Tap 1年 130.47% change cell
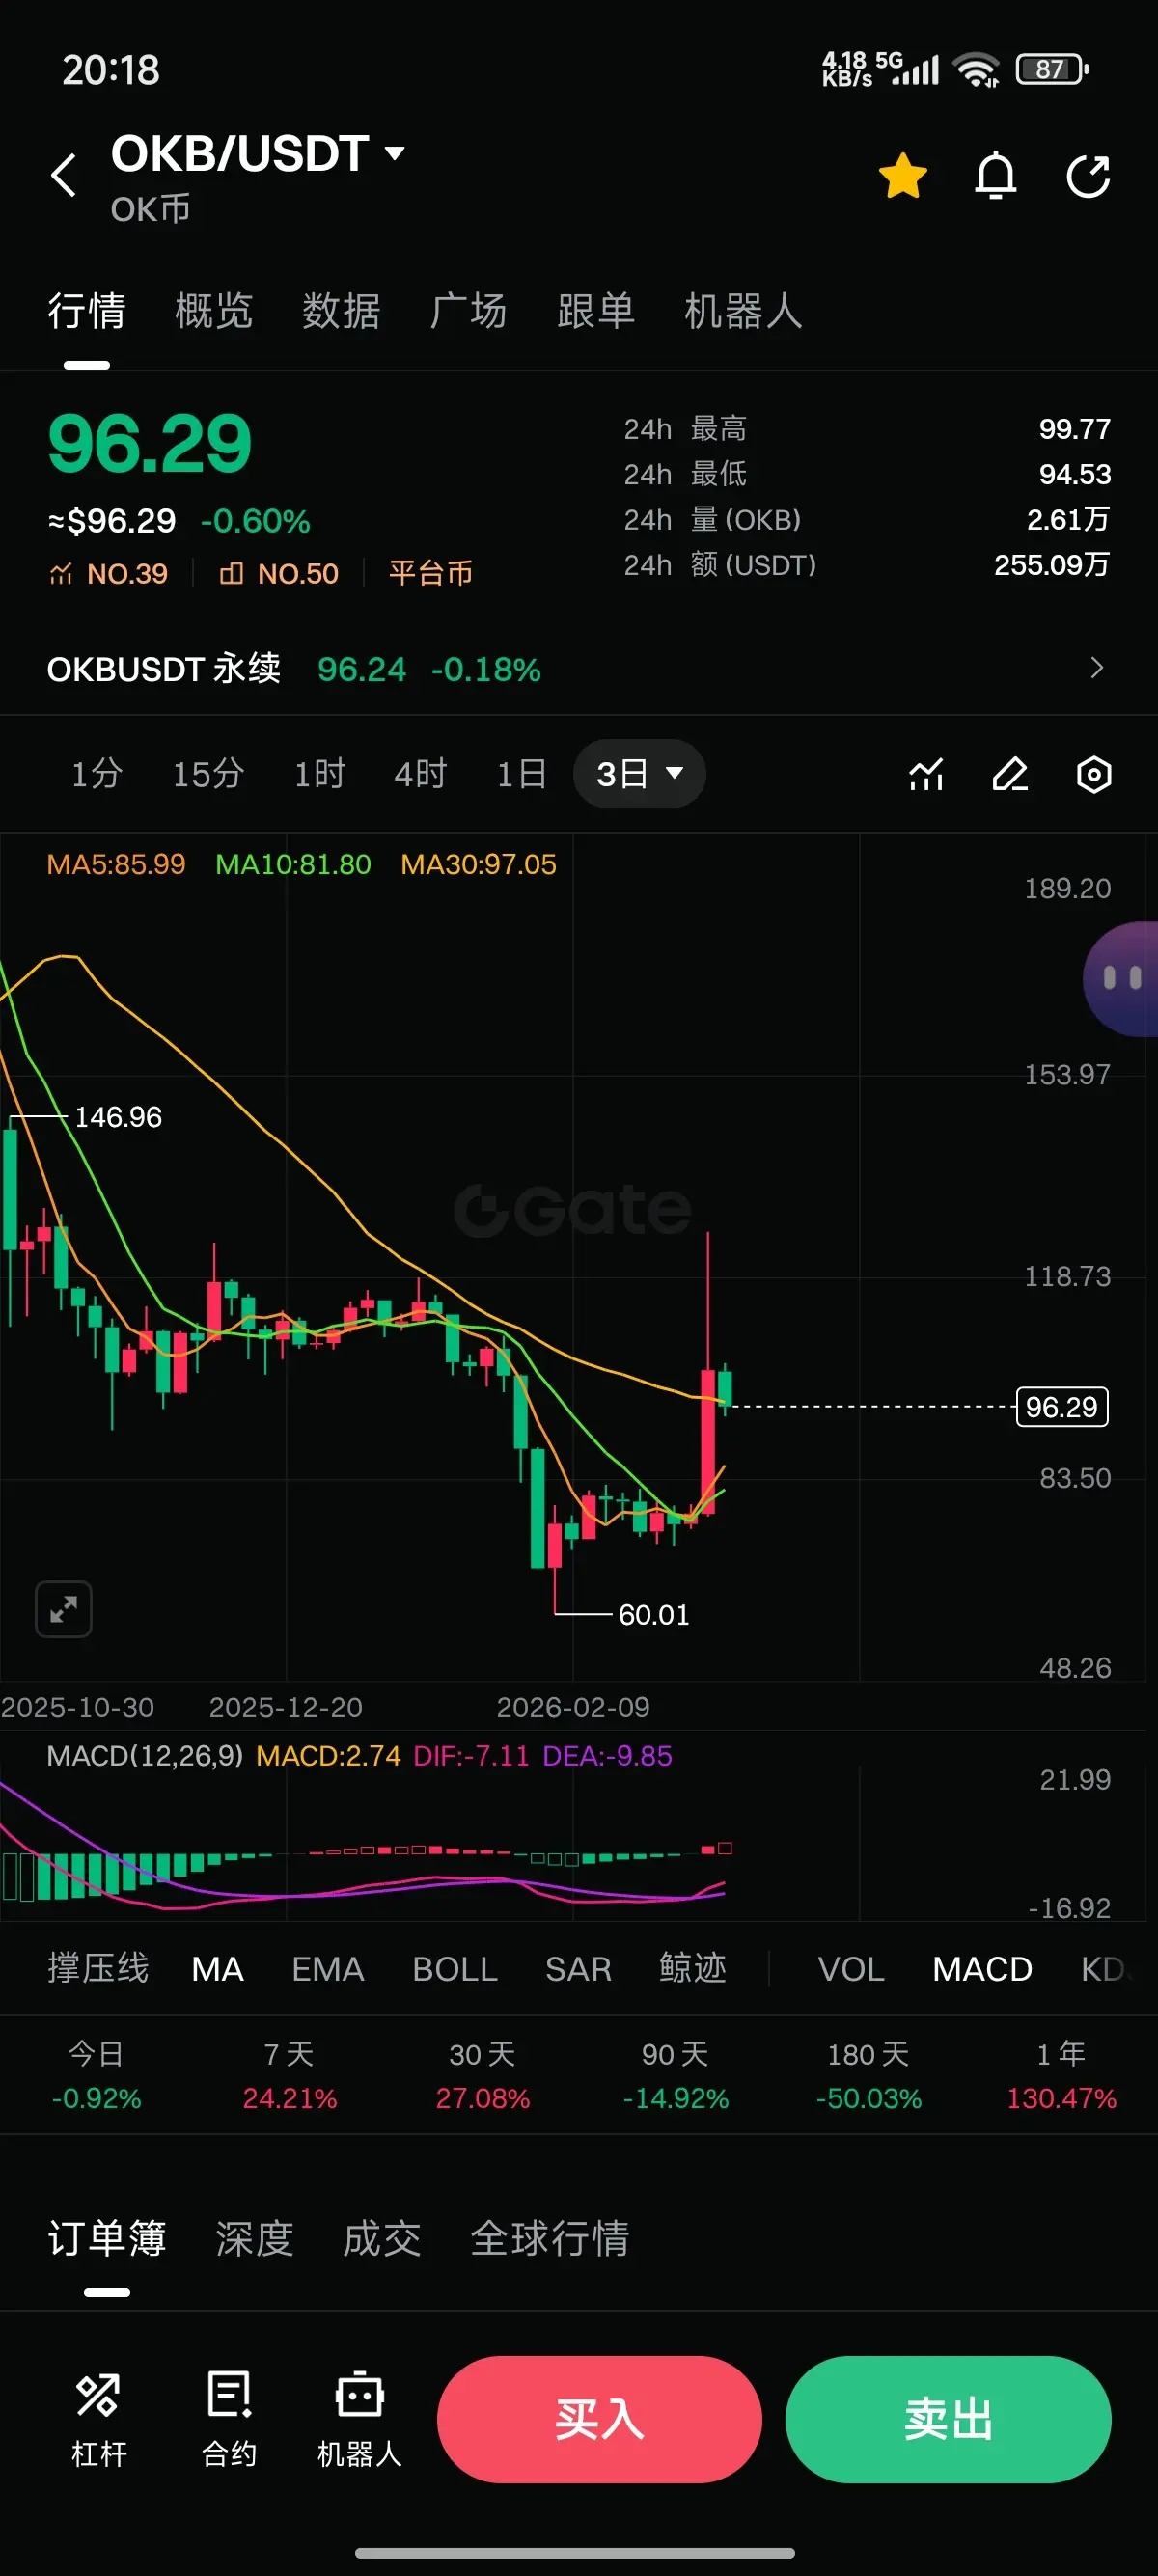The width and height of the screenshot is (1158, 2576). click(x=1061, y=2075)
